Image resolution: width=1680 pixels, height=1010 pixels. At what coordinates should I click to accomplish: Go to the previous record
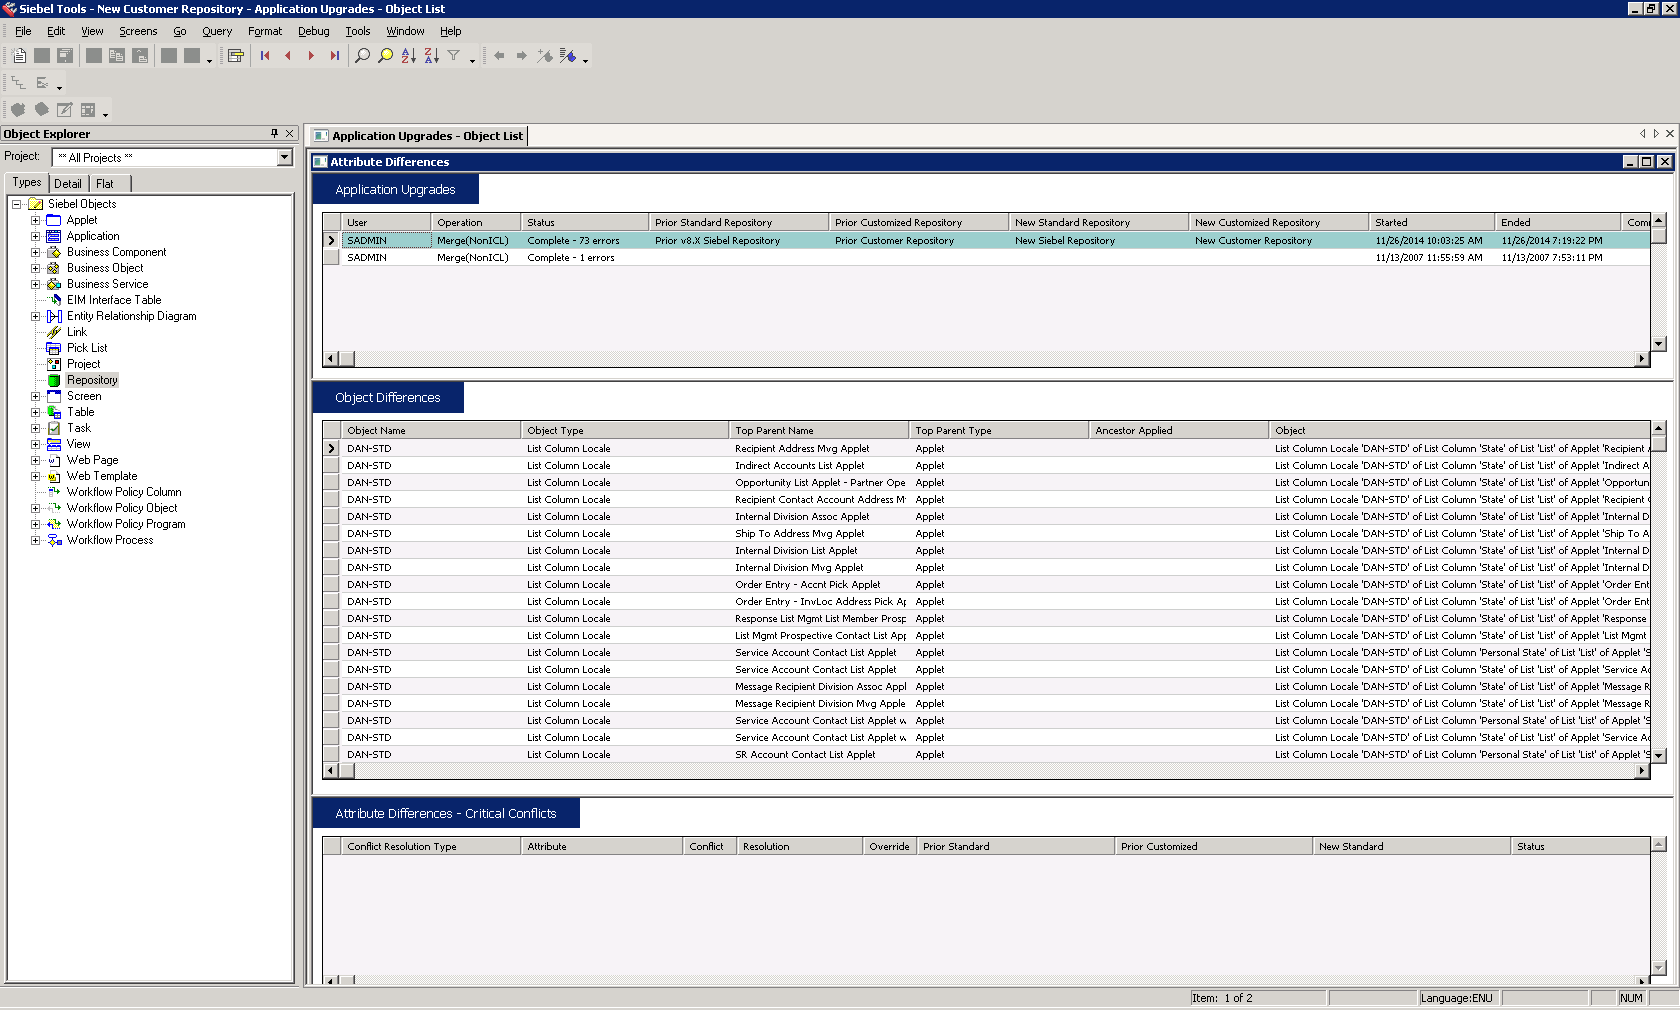pos(288,56)
